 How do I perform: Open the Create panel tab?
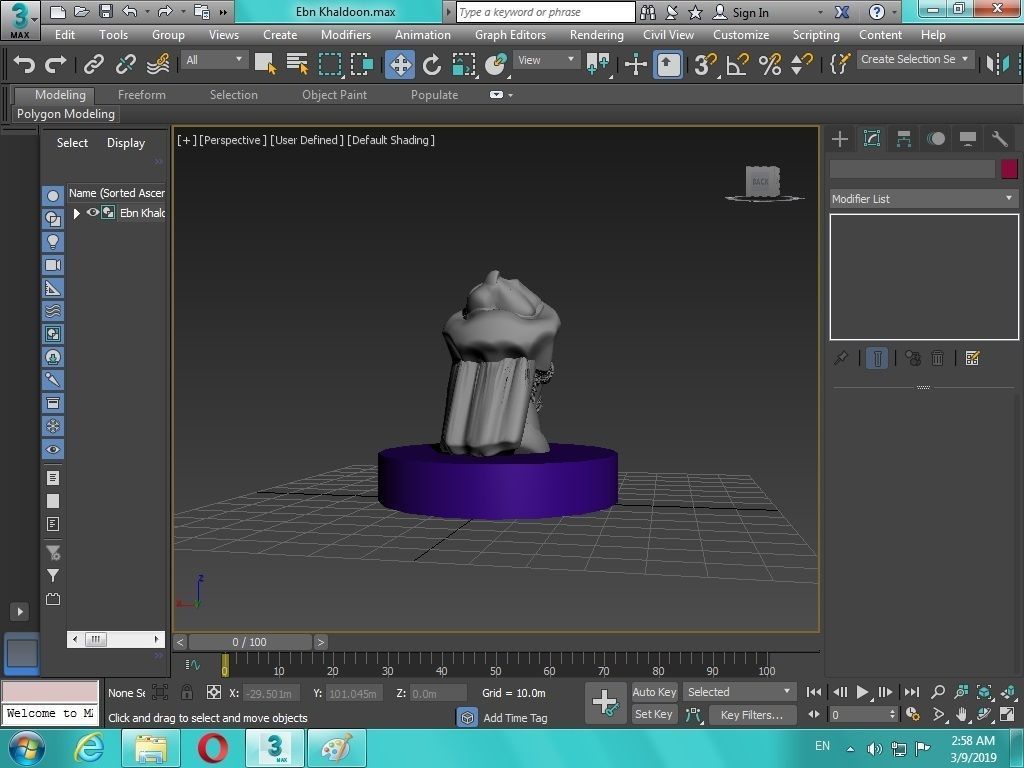coord(840,138)
